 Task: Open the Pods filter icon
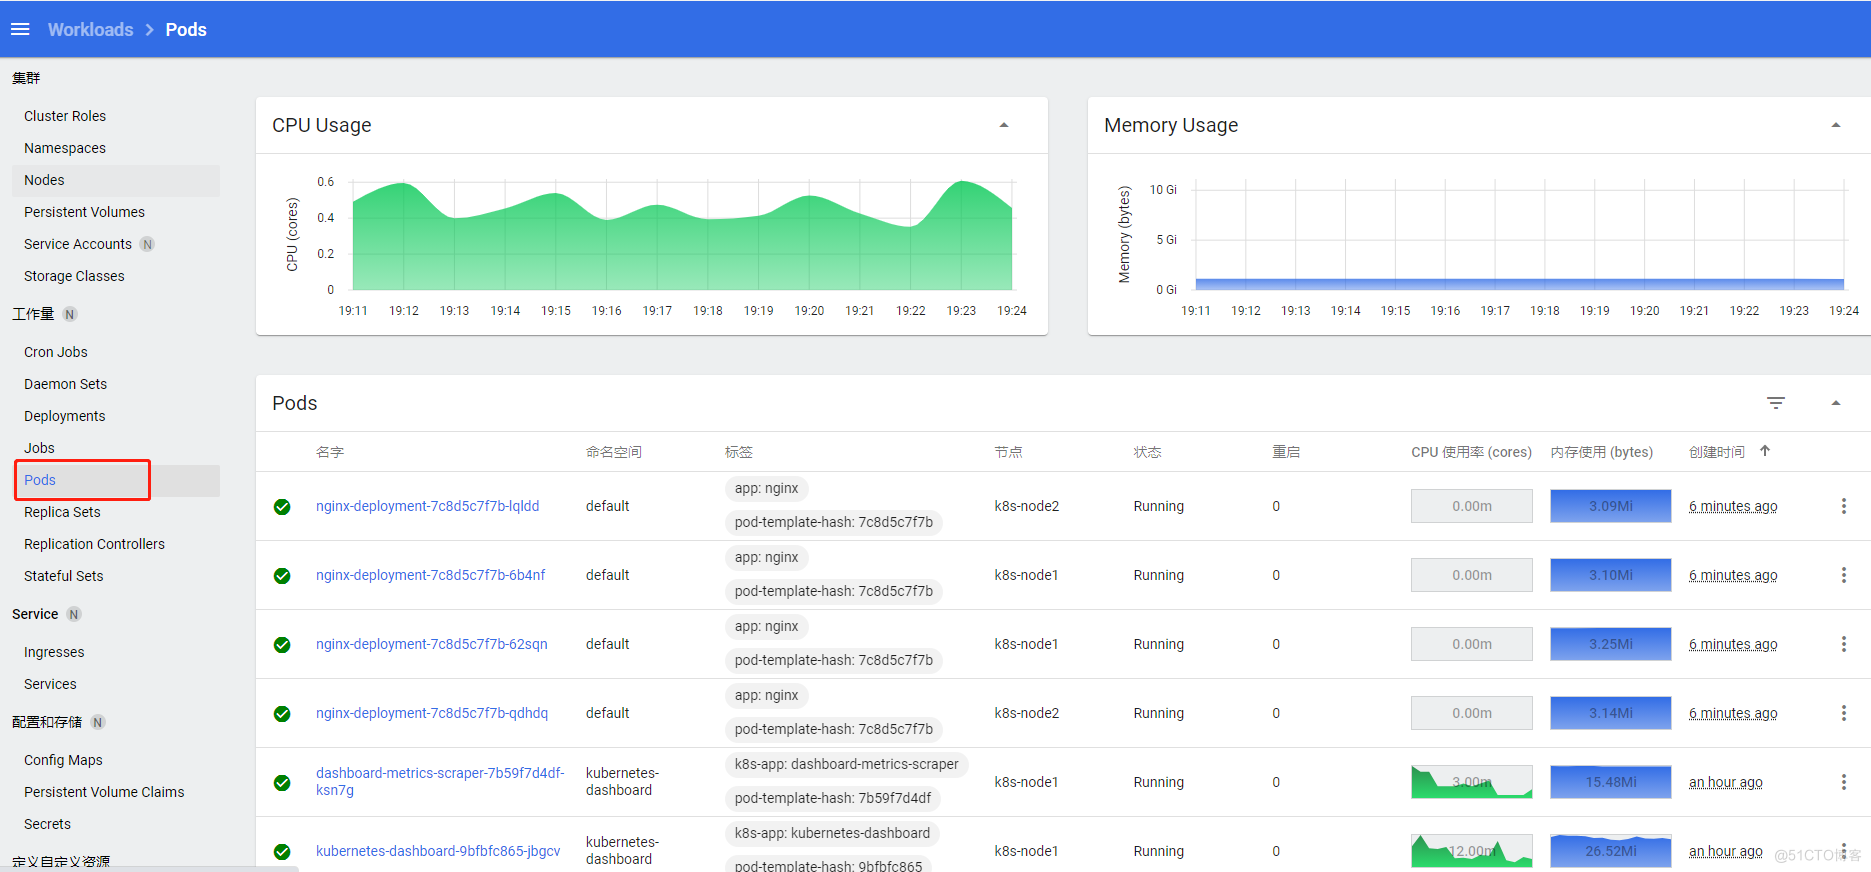(1776, 403)
